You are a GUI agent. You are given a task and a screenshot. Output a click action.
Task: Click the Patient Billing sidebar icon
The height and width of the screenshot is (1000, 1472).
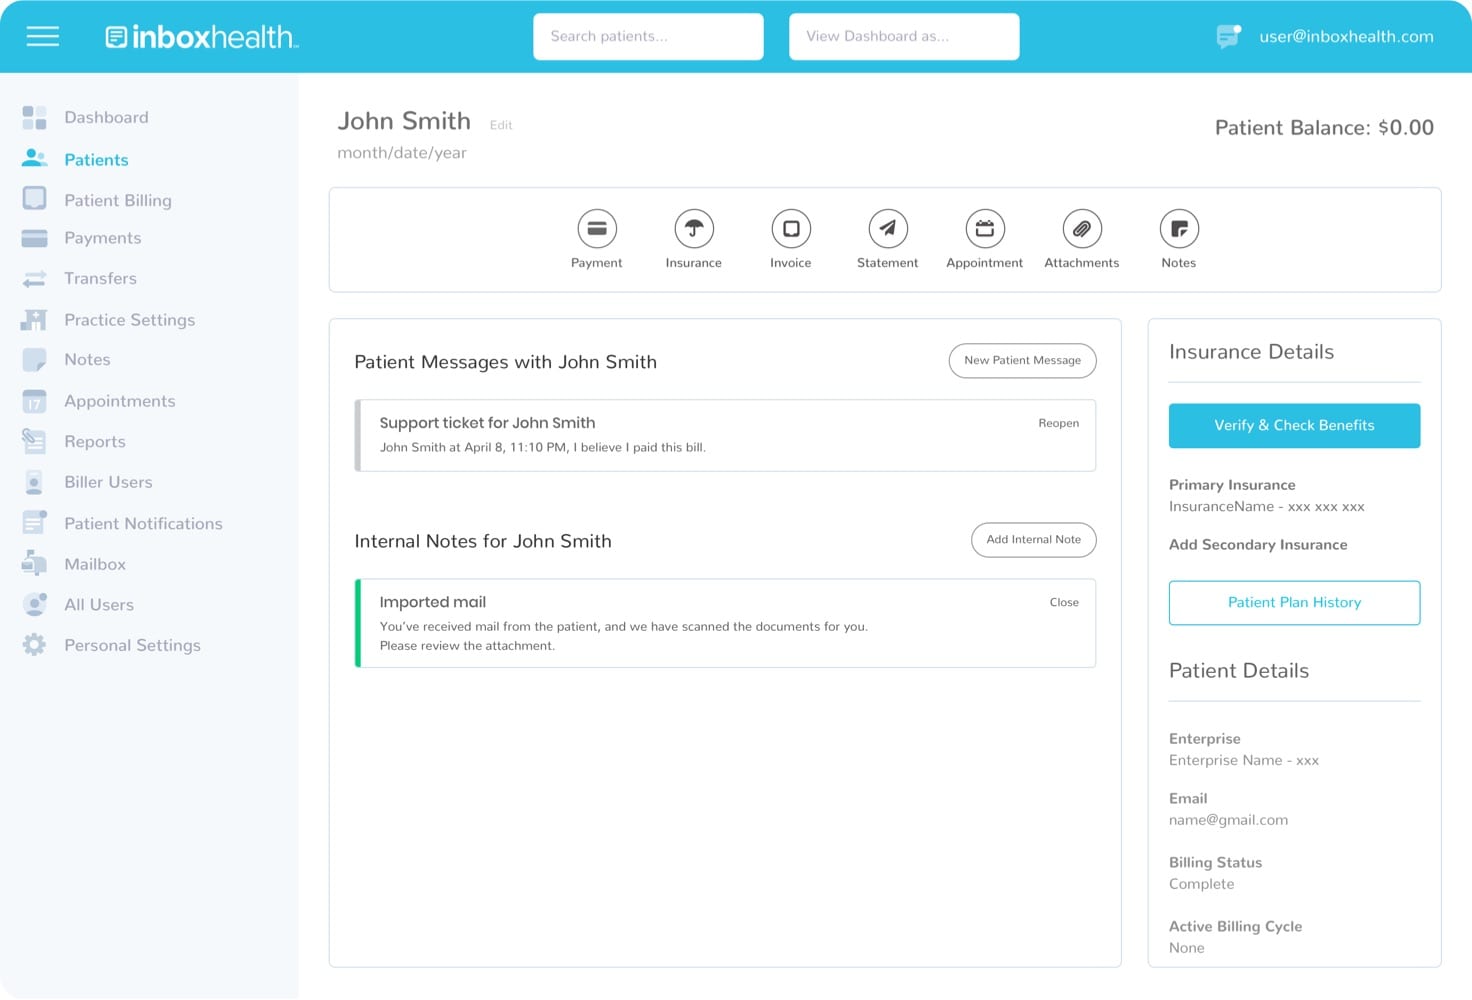click(34, 198)
